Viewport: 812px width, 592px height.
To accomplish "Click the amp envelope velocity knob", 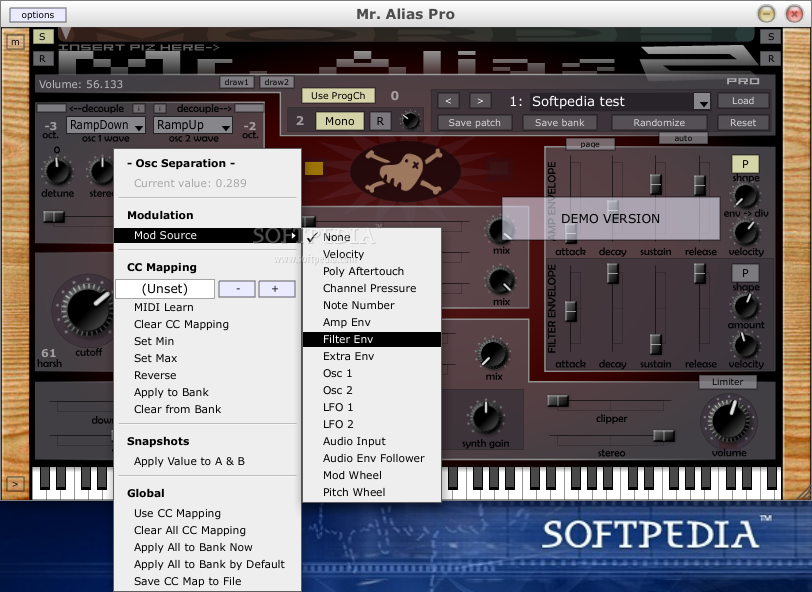I will tap(746, 233).
